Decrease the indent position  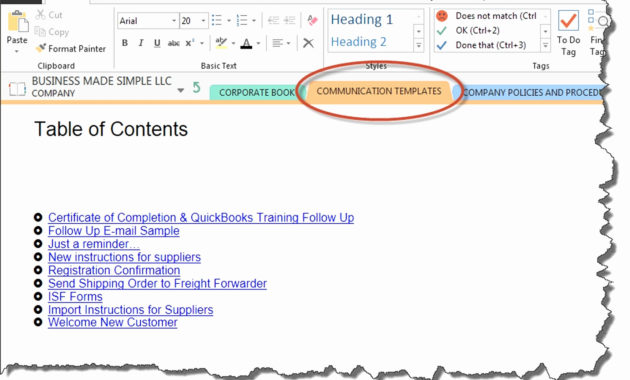pos(274,20)
